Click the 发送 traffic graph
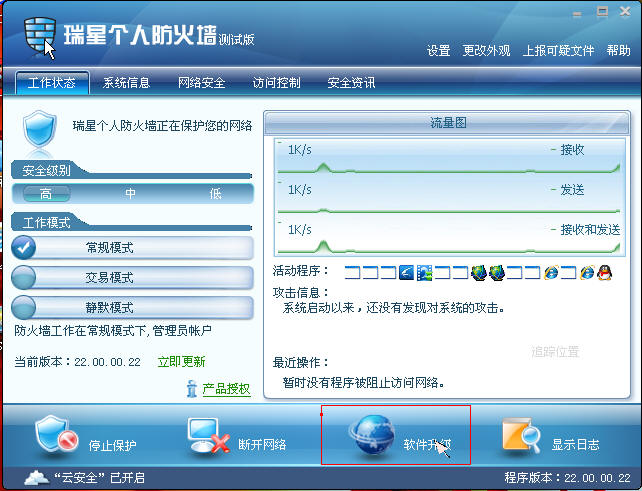This screenshot has width=642, height=491. pos(449,197)
